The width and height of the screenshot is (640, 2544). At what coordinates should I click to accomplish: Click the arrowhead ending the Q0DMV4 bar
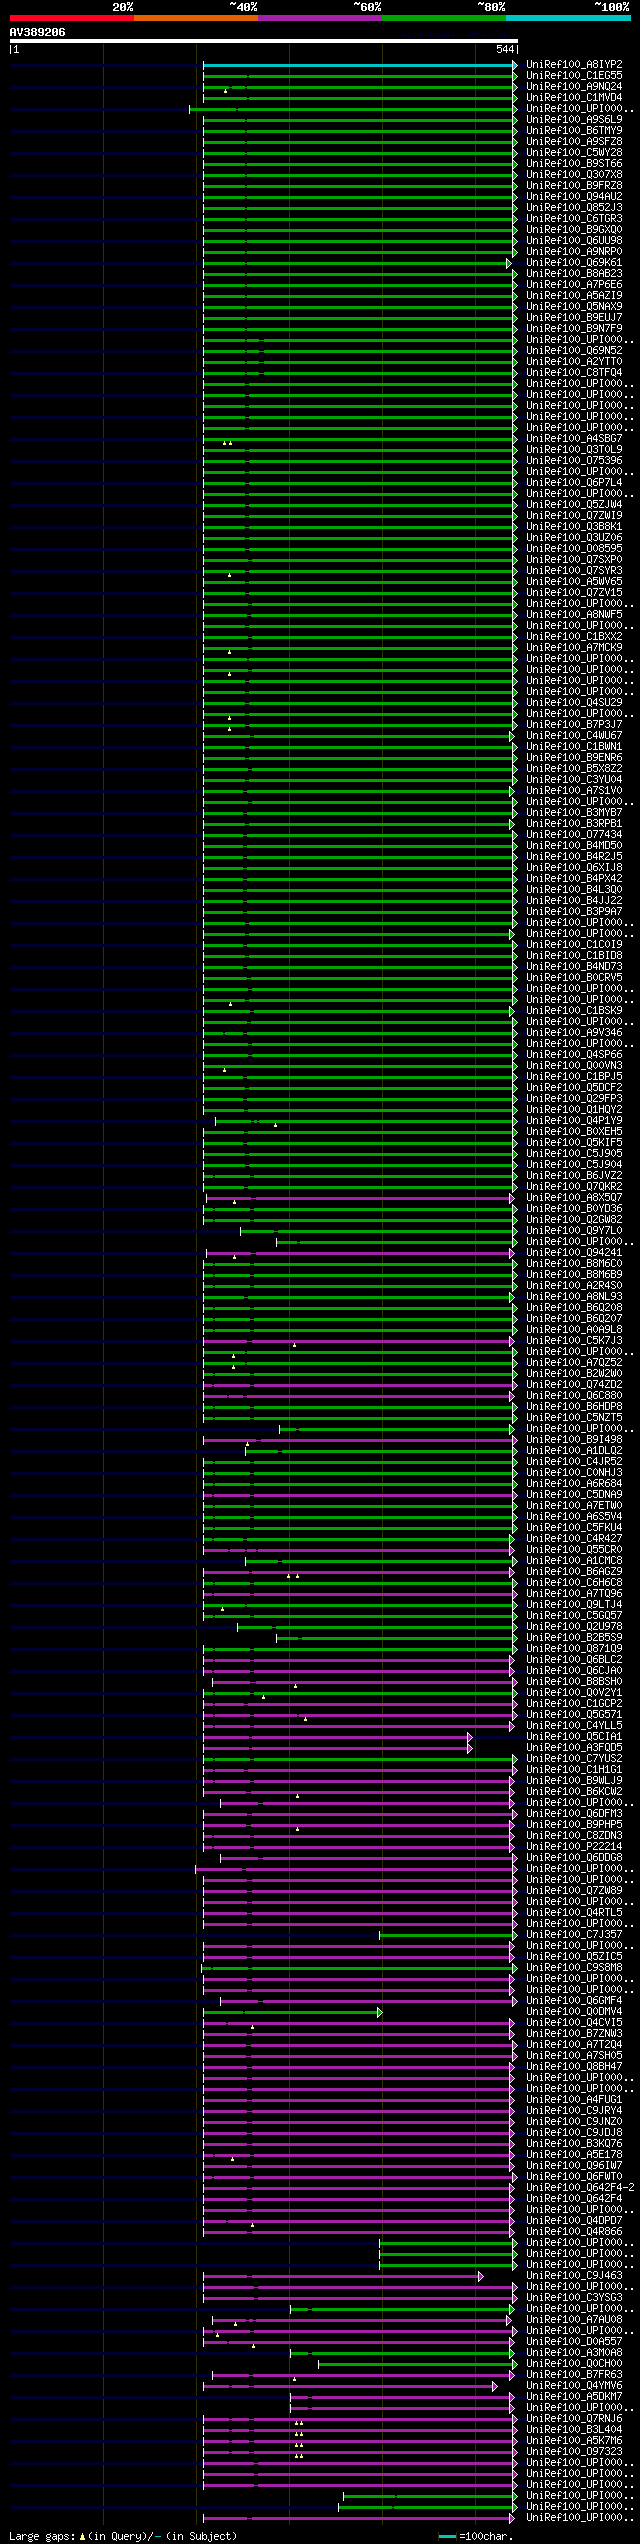point(380,2012)
